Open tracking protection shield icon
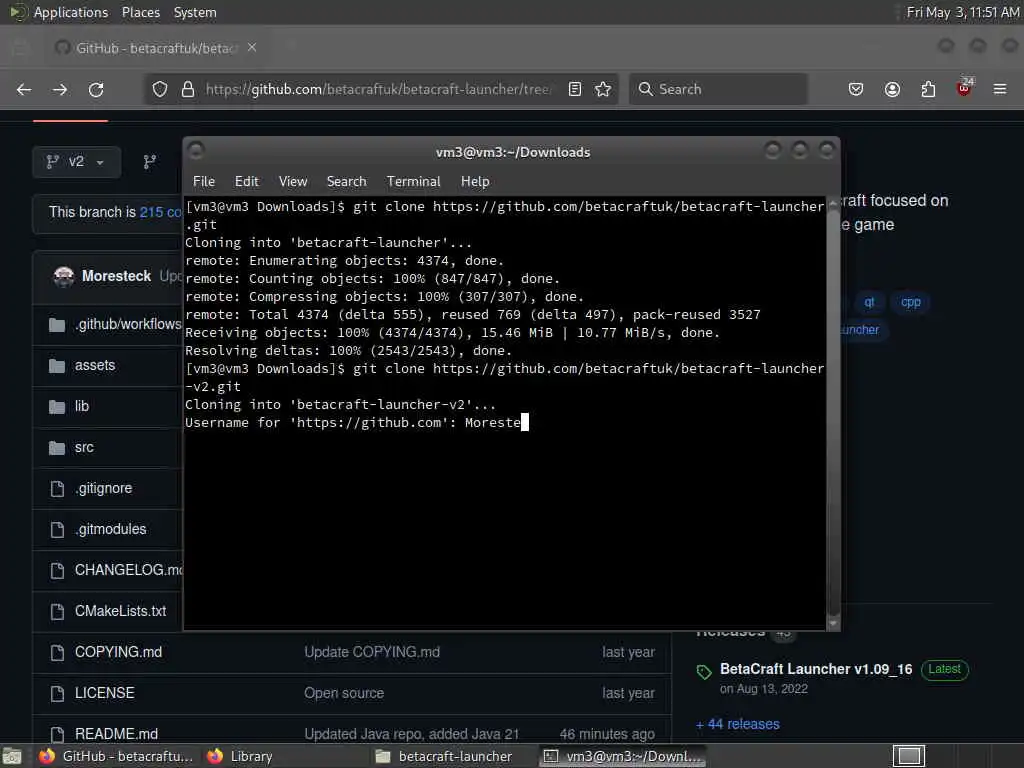The image size is (1024, 768). (160, 89)
